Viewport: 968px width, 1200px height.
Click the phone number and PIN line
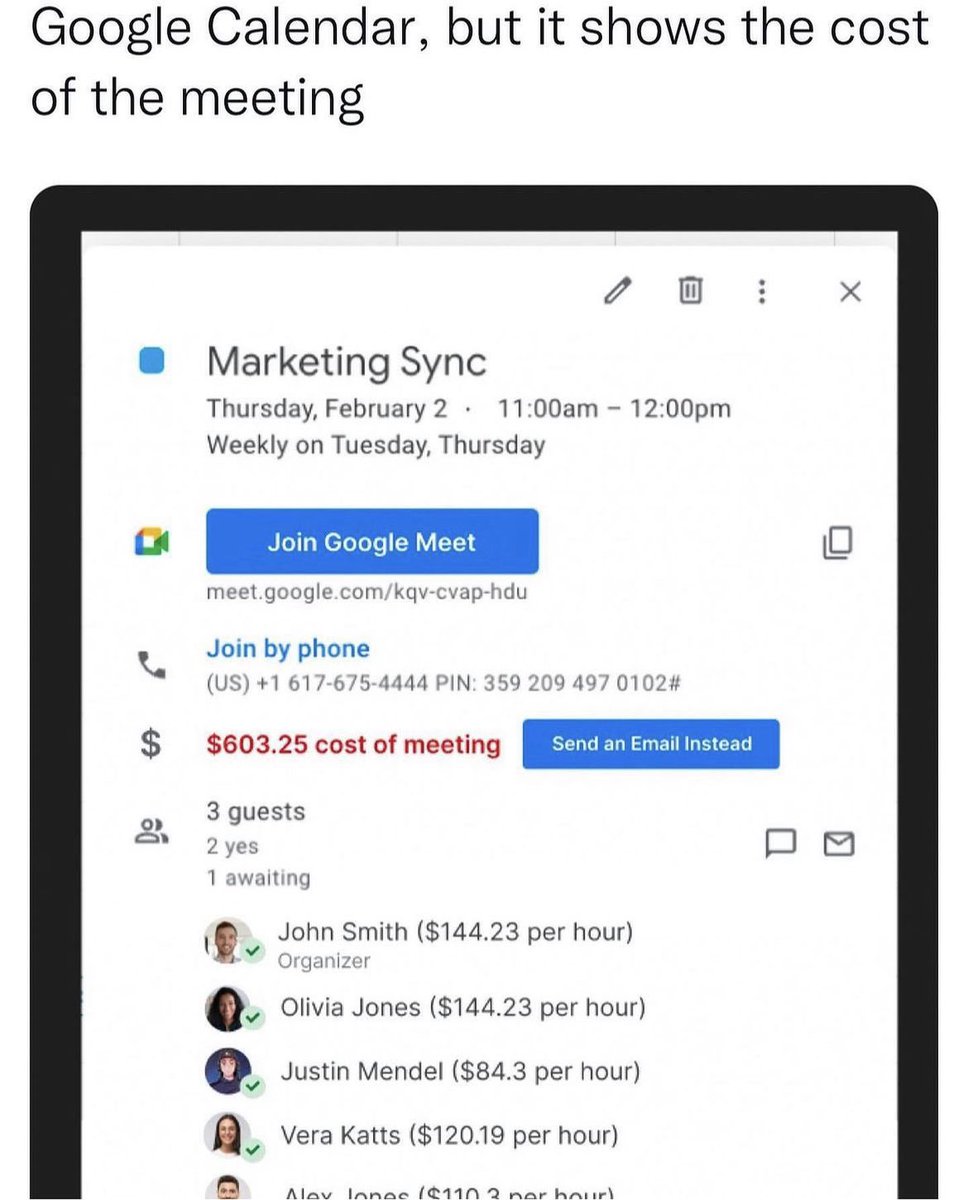tap(444, 684)
